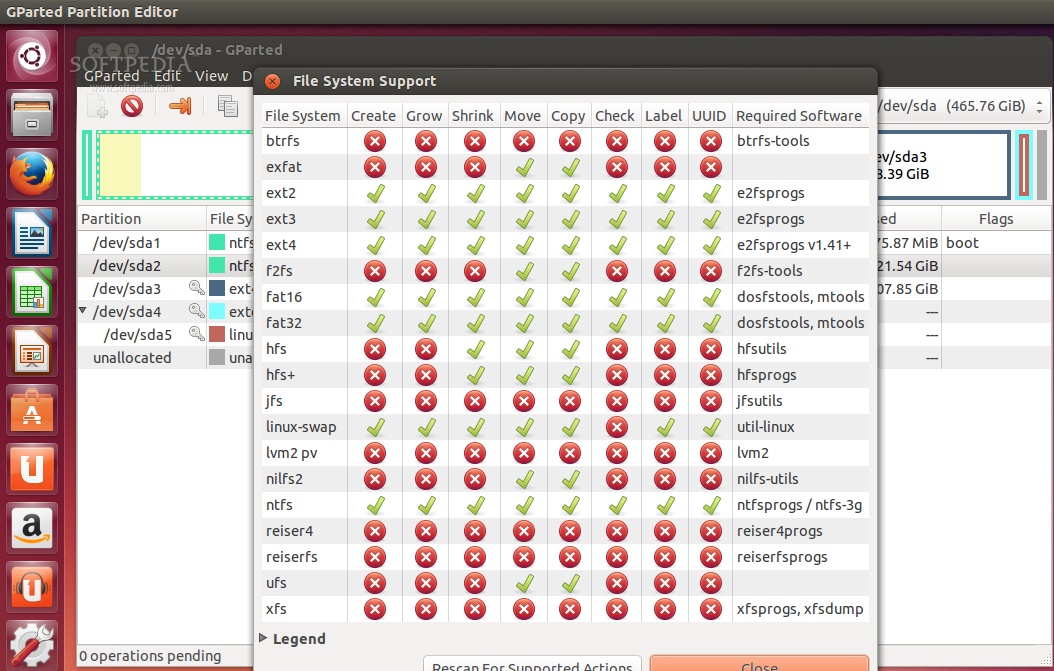Close the File System Support dialog
The height and width of the screenshot is (671, 1054).
(759, 664)
